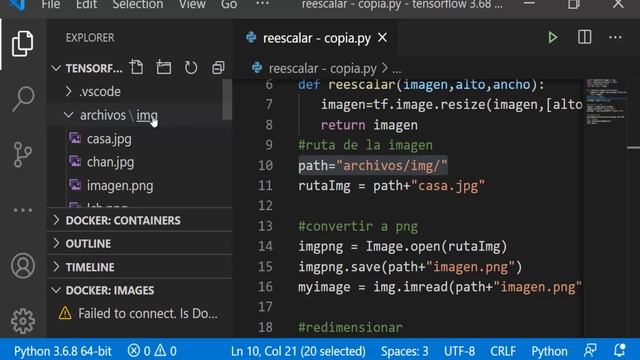
Task: Close the reescalar - copia.py tab
Action: click(382, 38)
